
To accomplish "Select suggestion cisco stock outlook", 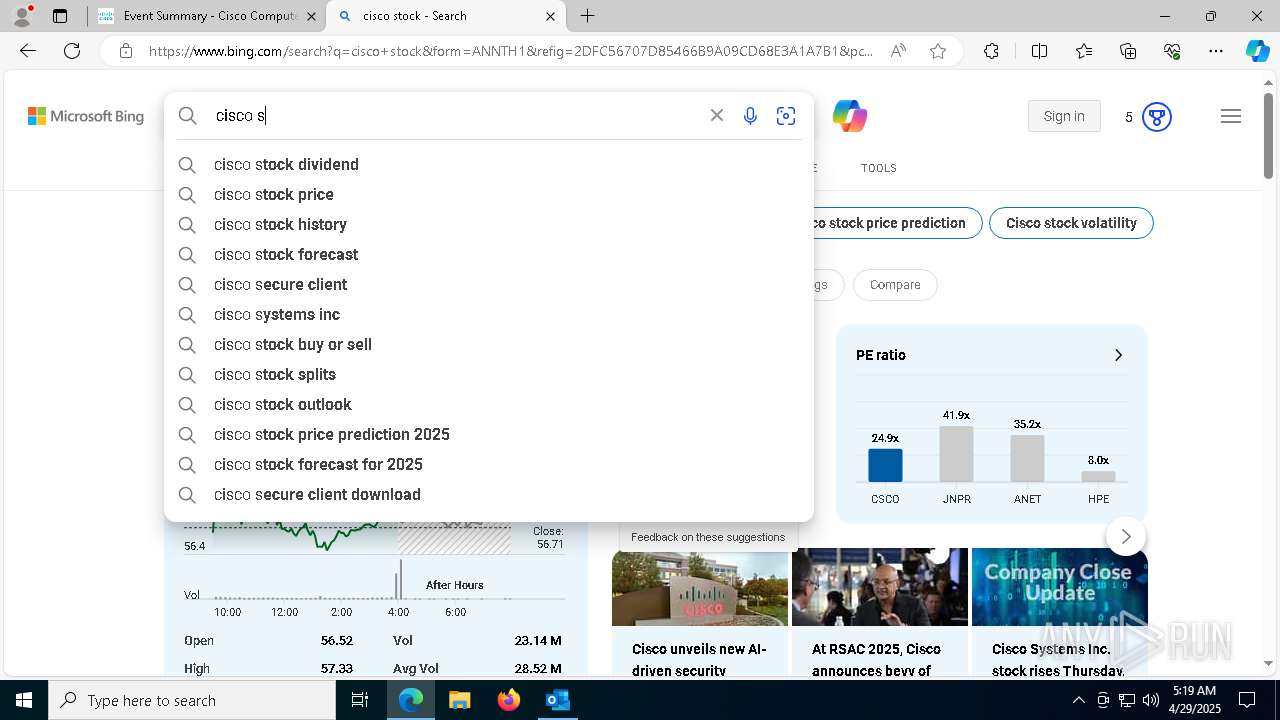I will [488, 404].
